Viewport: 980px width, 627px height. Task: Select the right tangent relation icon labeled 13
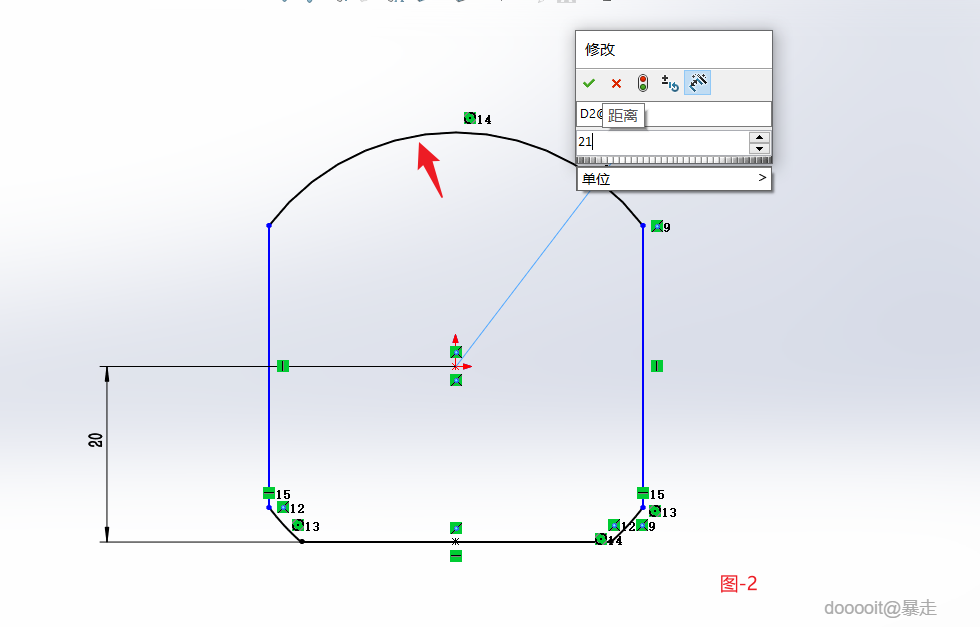655,511
